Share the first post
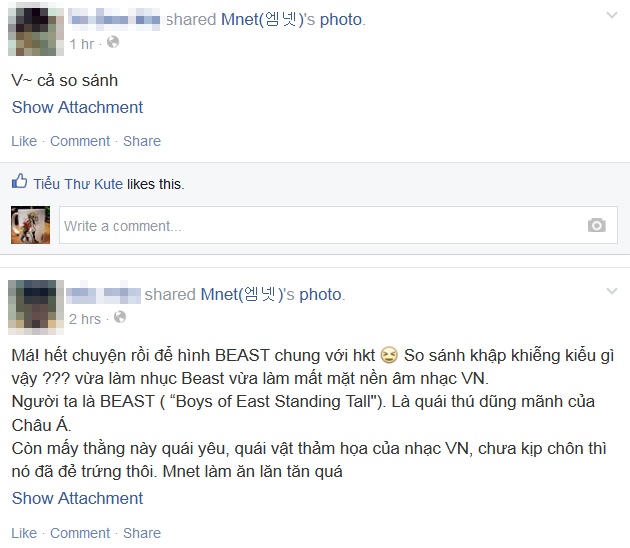This screenshot has width=630, height=548. coord(142,141)
